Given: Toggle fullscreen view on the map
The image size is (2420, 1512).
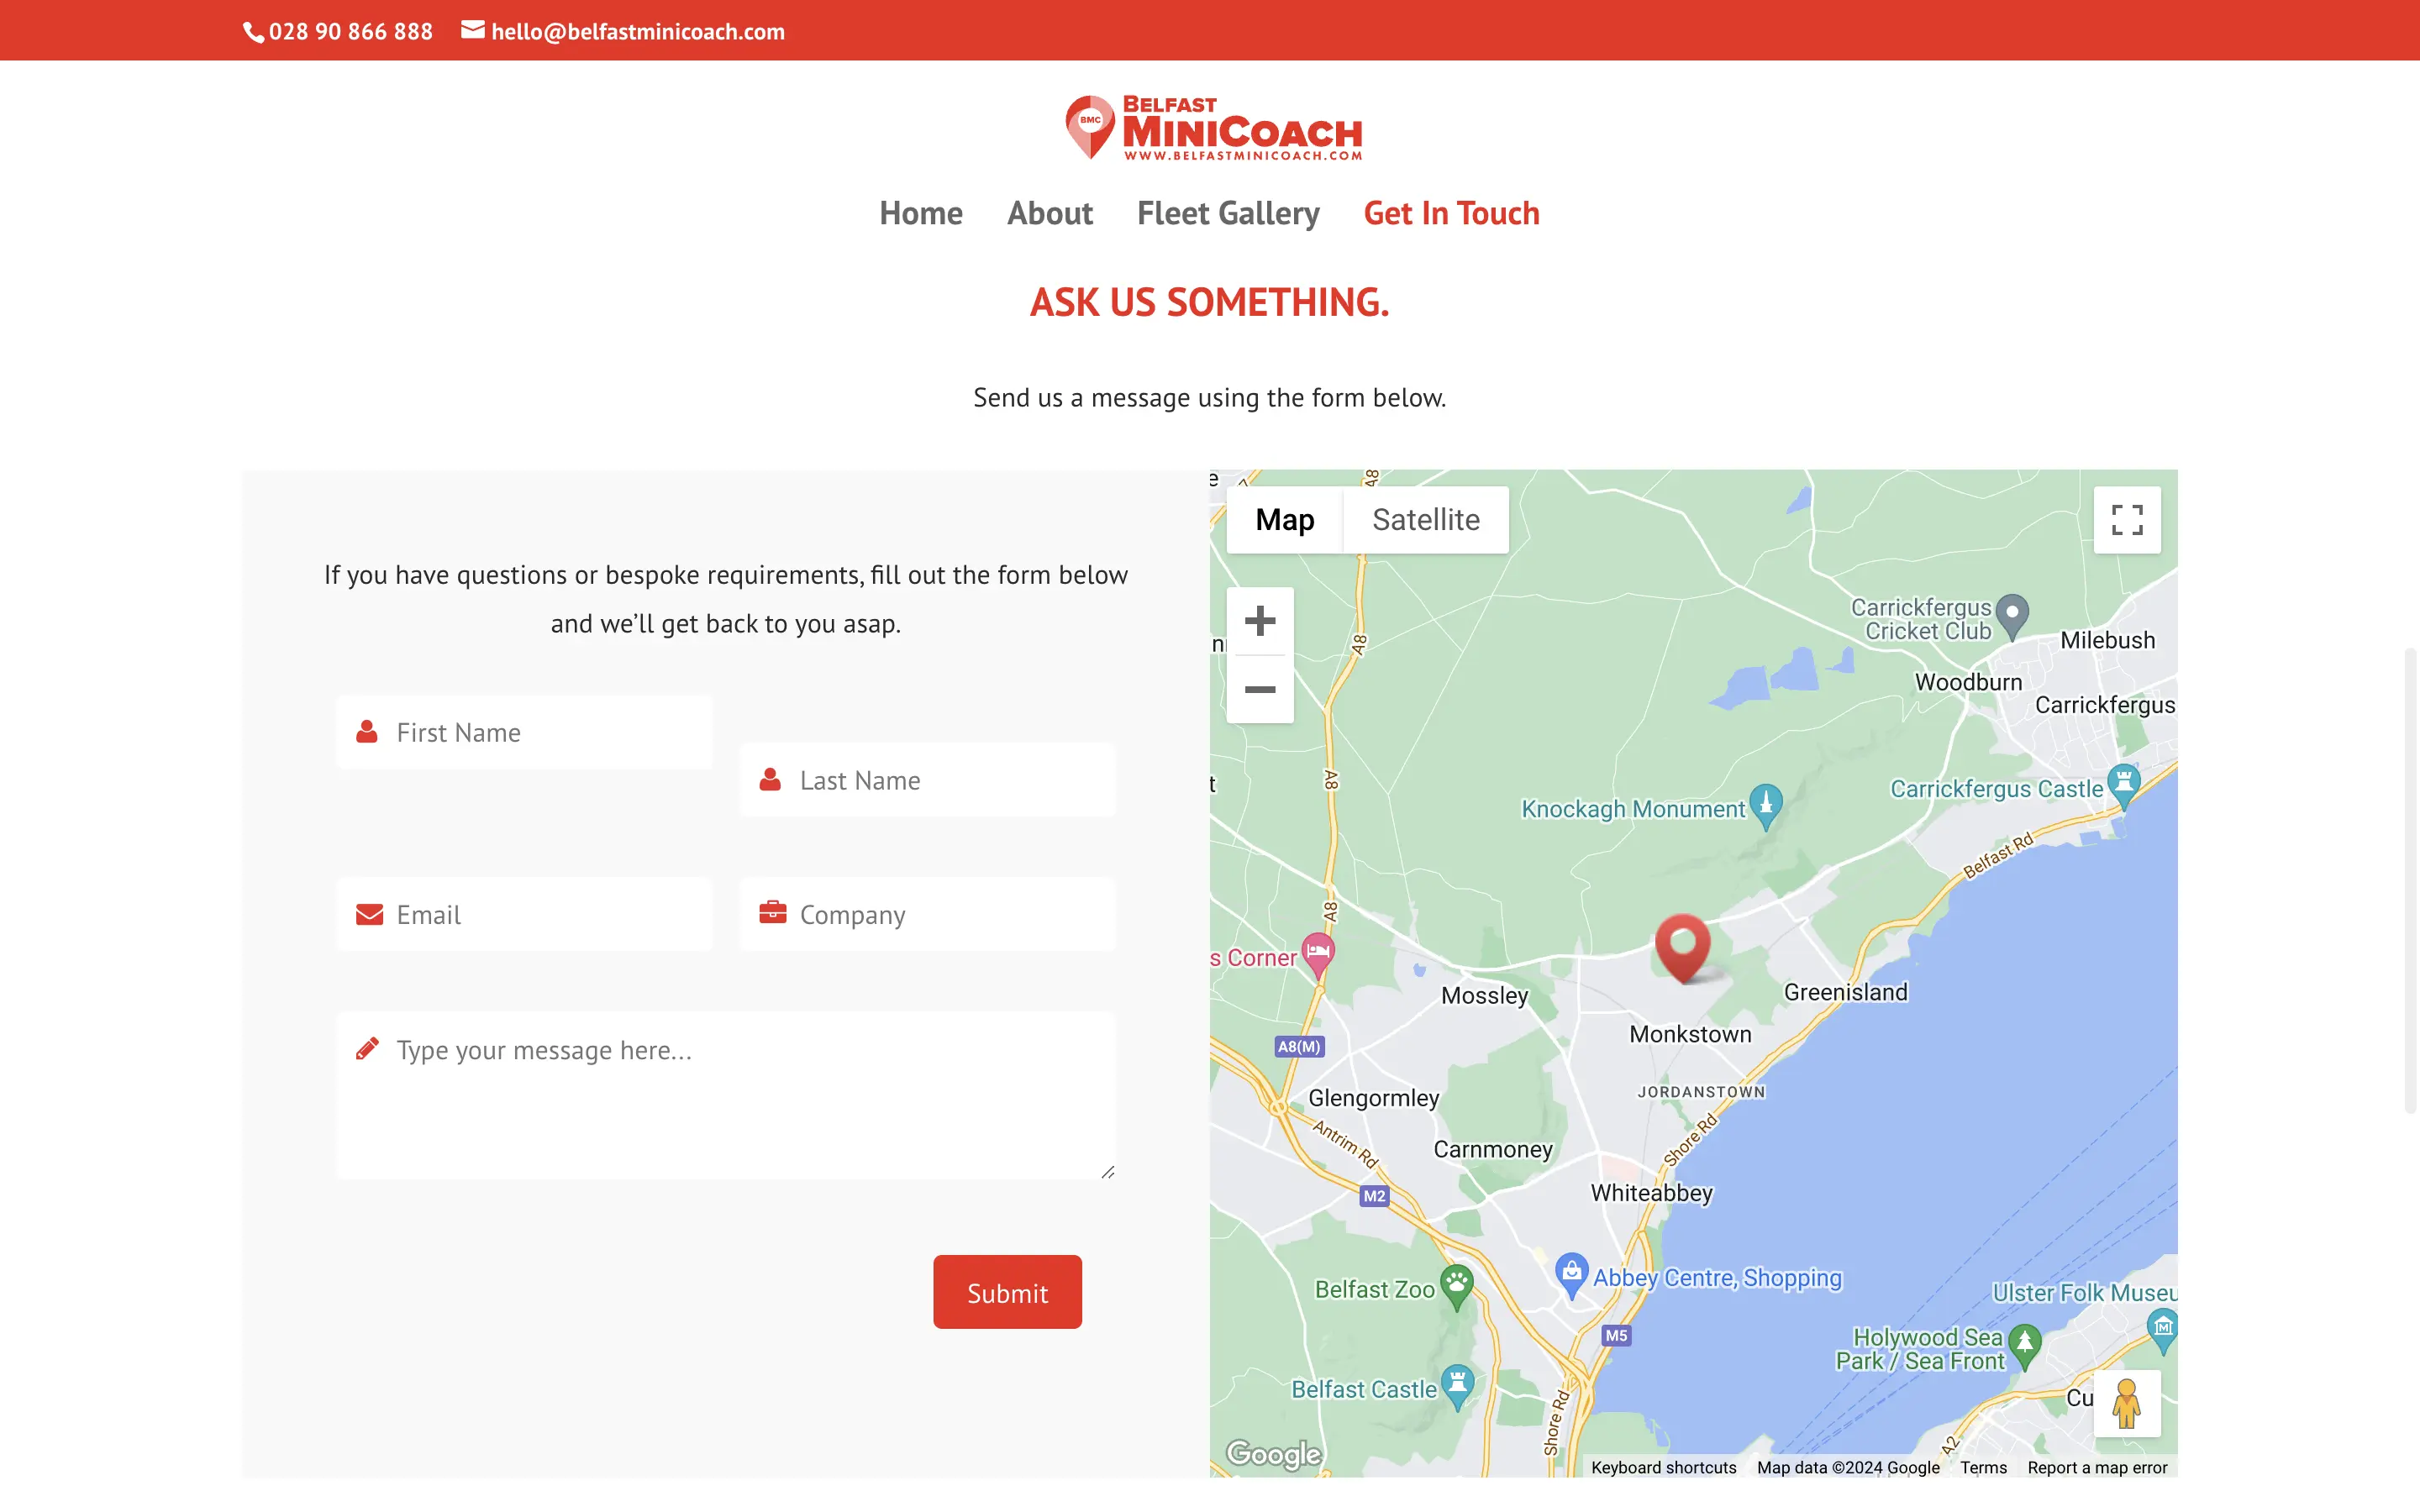Looking at the screenshot, I should 2126,520.
